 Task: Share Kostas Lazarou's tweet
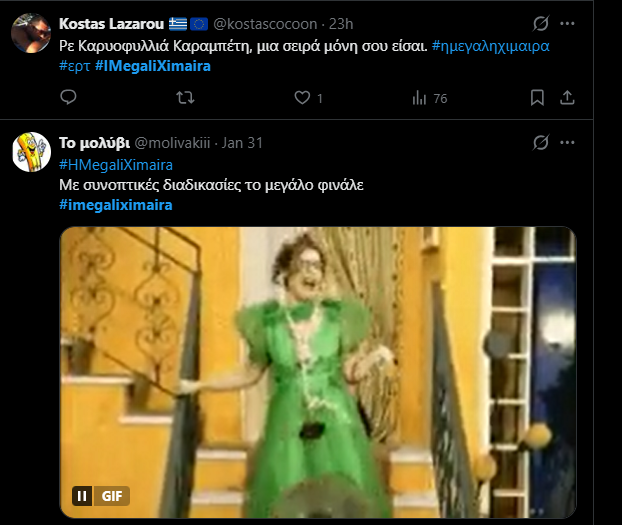(x=567, y=98)
